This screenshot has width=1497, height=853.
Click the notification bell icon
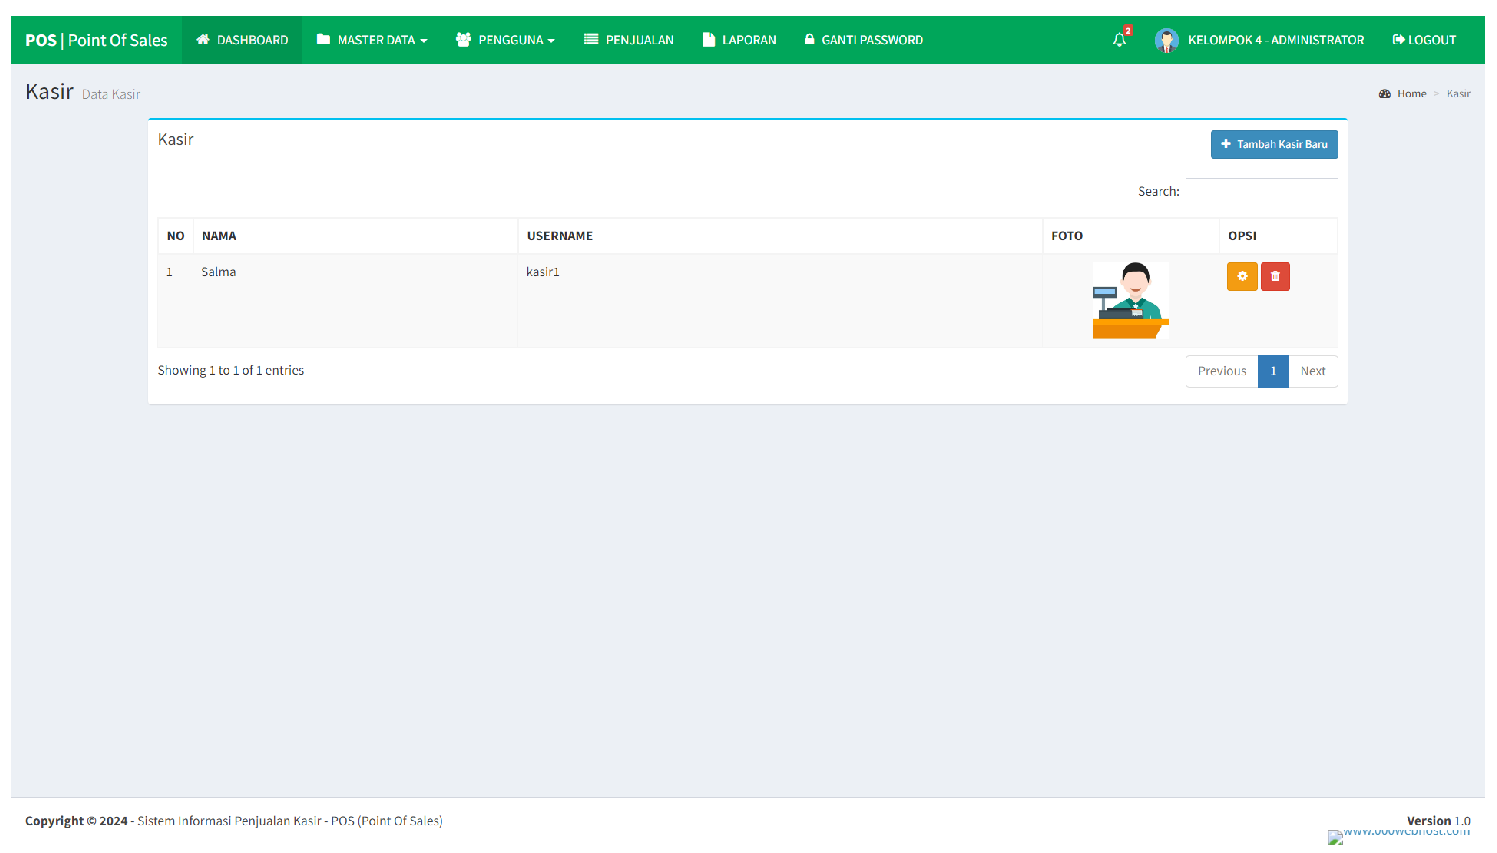1119,39
